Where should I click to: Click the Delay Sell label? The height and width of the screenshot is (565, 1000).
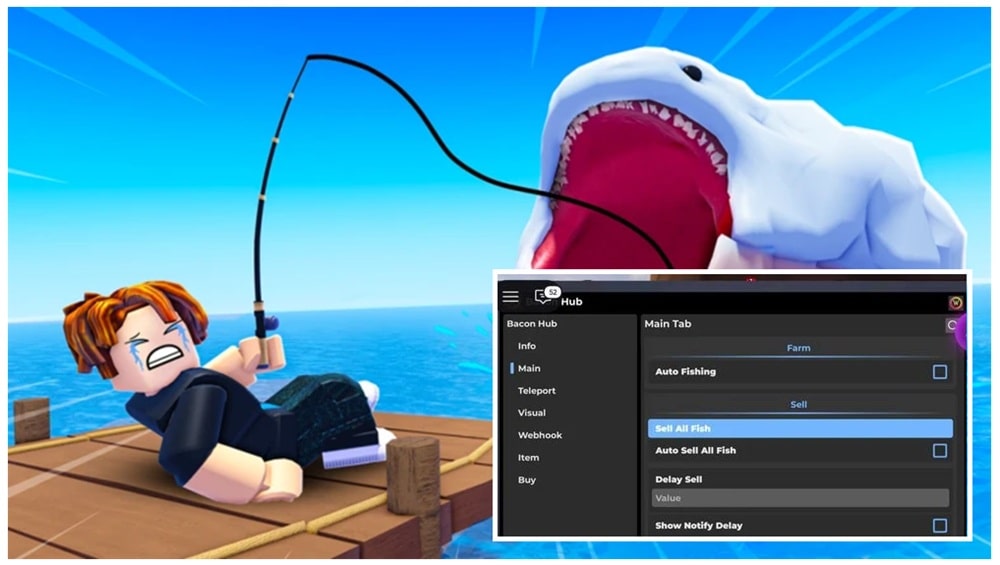679,480
